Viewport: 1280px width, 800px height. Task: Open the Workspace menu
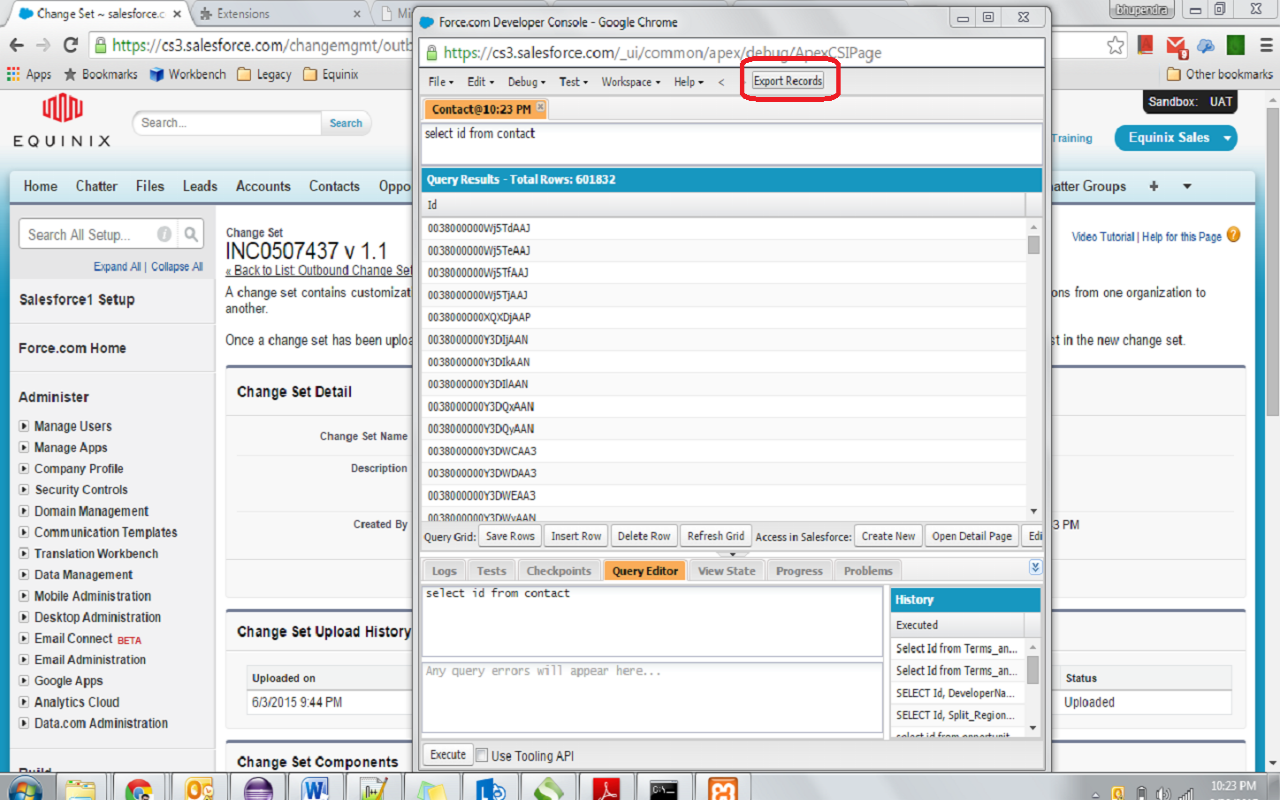630,82
